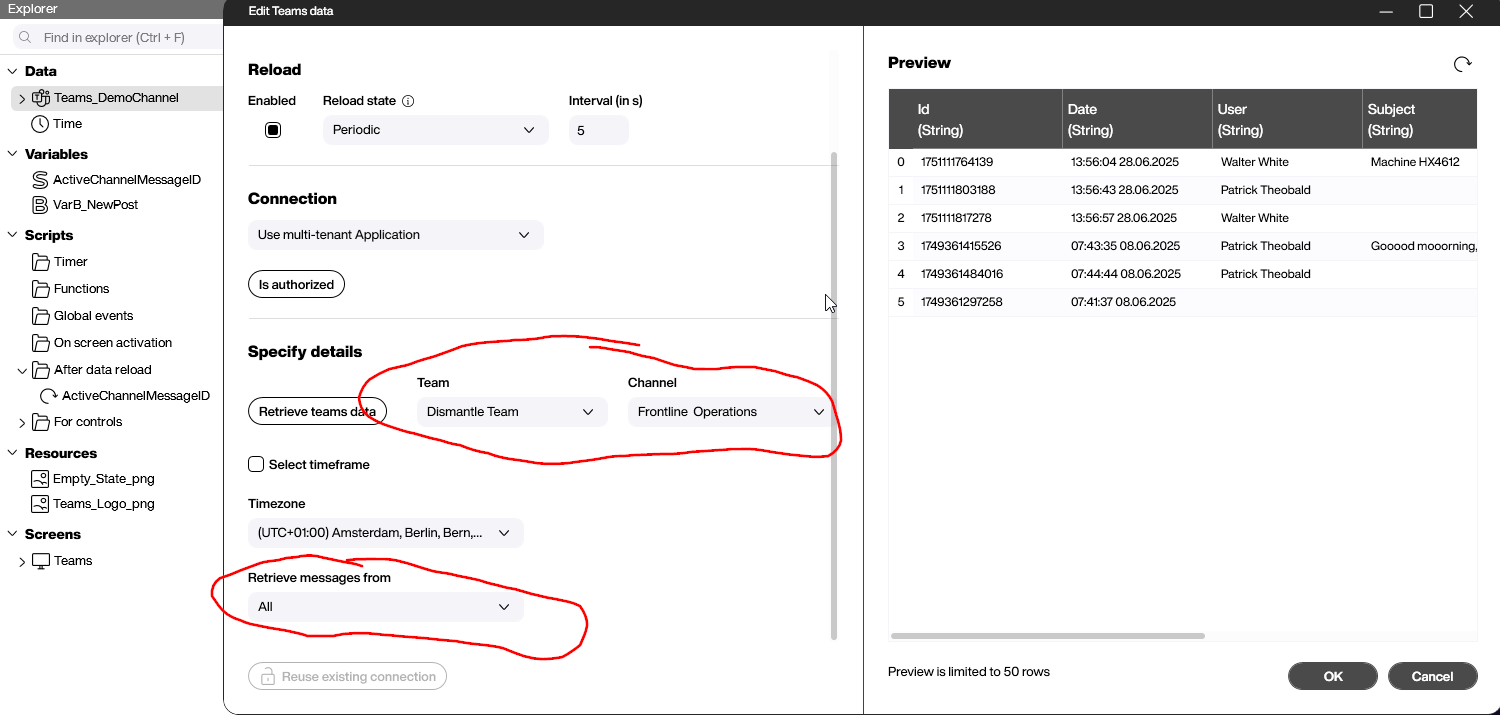Click the folder icon beside For controls
Viewport: 1500px width, 715px height.
coord(40,422)
